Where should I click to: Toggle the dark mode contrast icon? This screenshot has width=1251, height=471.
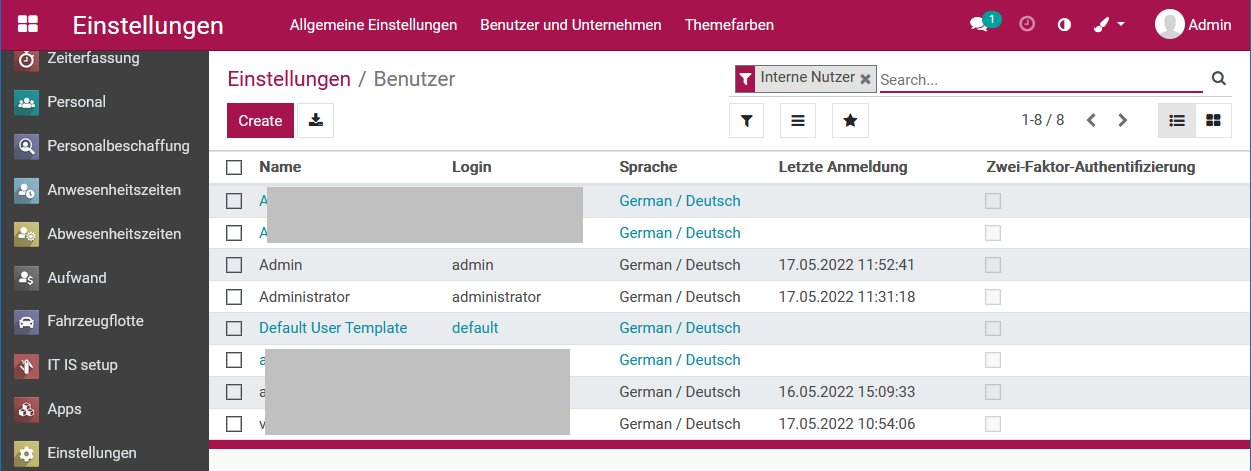coord(1064,25)
